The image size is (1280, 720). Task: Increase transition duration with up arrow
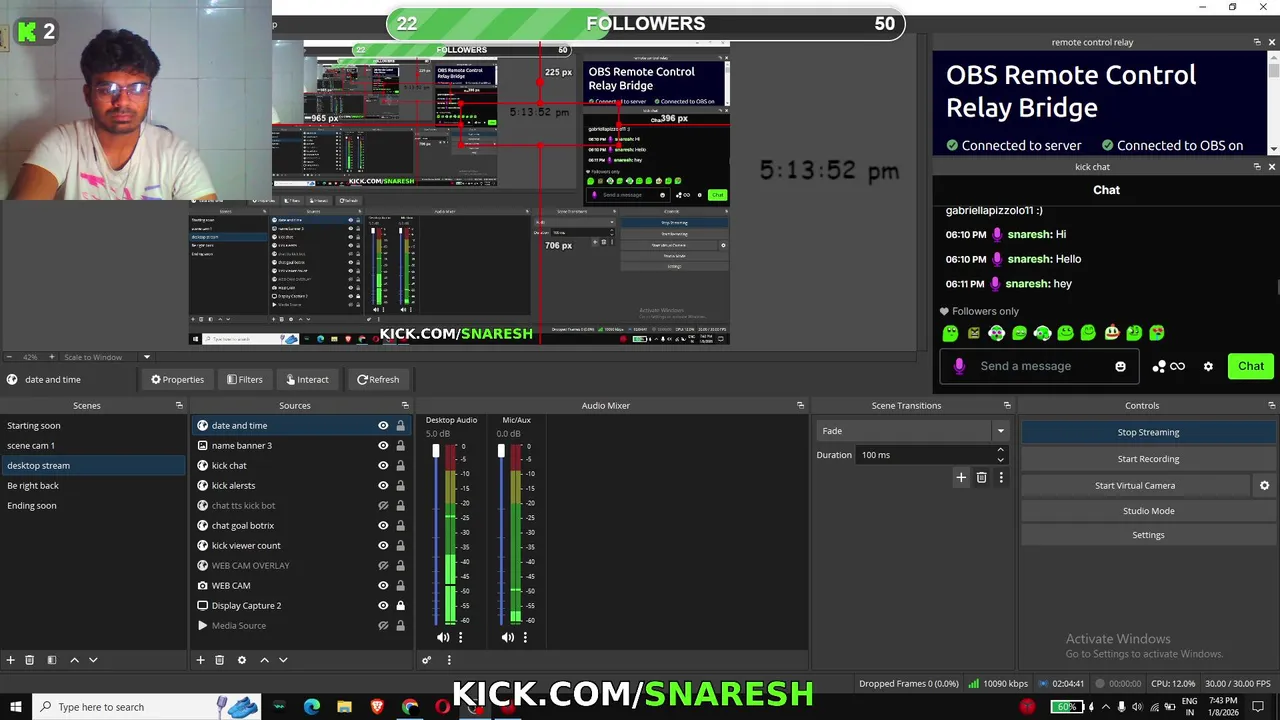coord(1000,450)
